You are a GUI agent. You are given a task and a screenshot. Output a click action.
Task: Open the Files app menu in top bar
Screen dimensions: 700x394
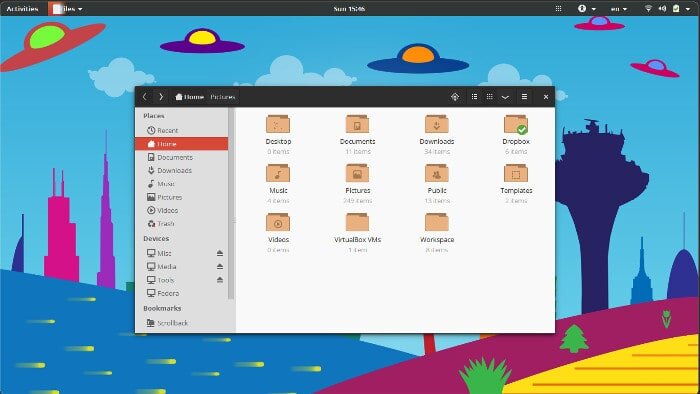click(x=66, y=8)
